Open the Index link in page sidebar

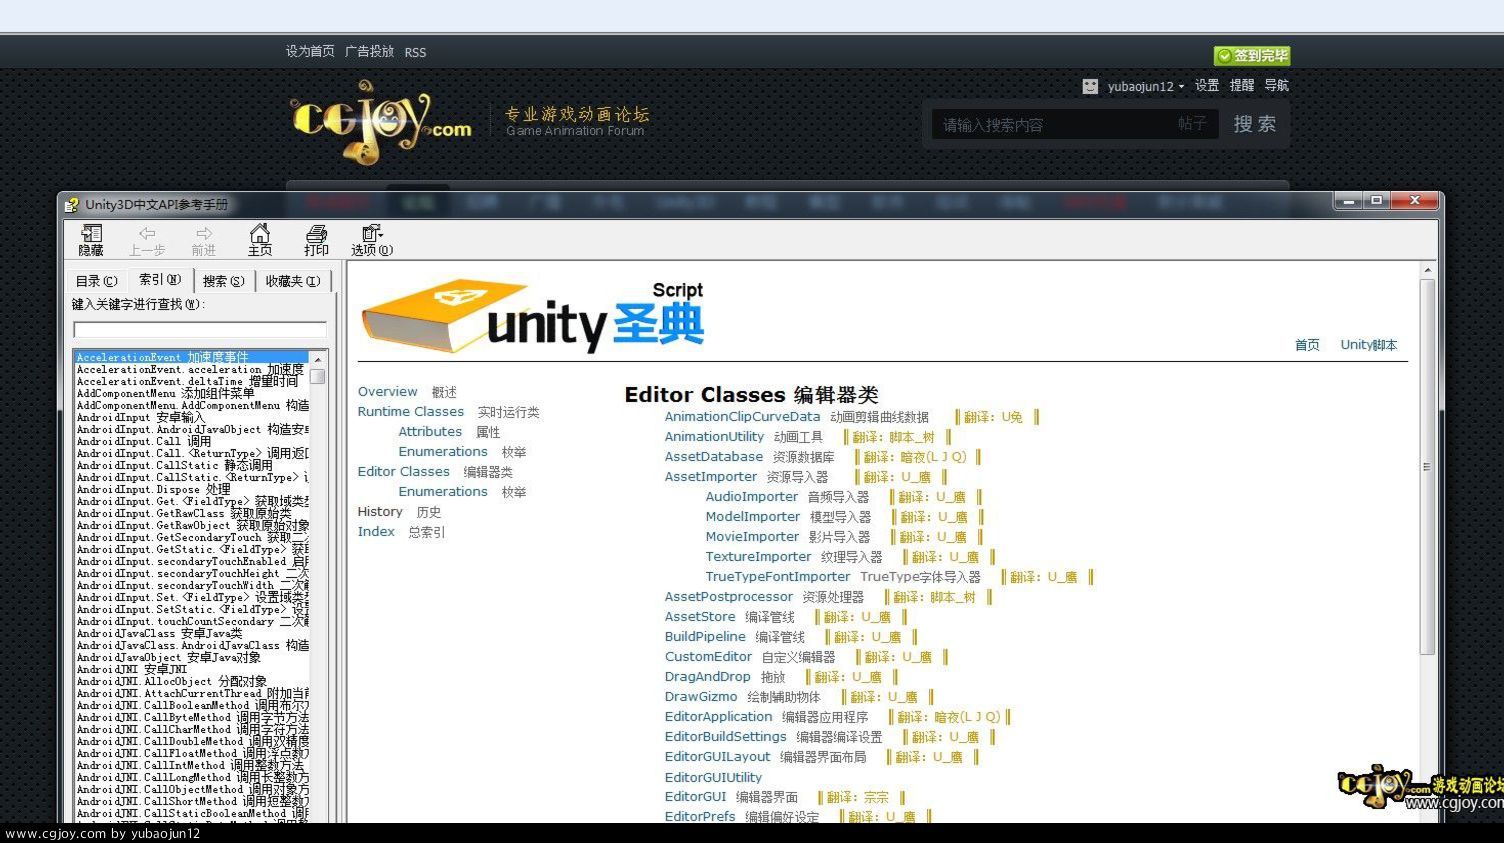376,532
